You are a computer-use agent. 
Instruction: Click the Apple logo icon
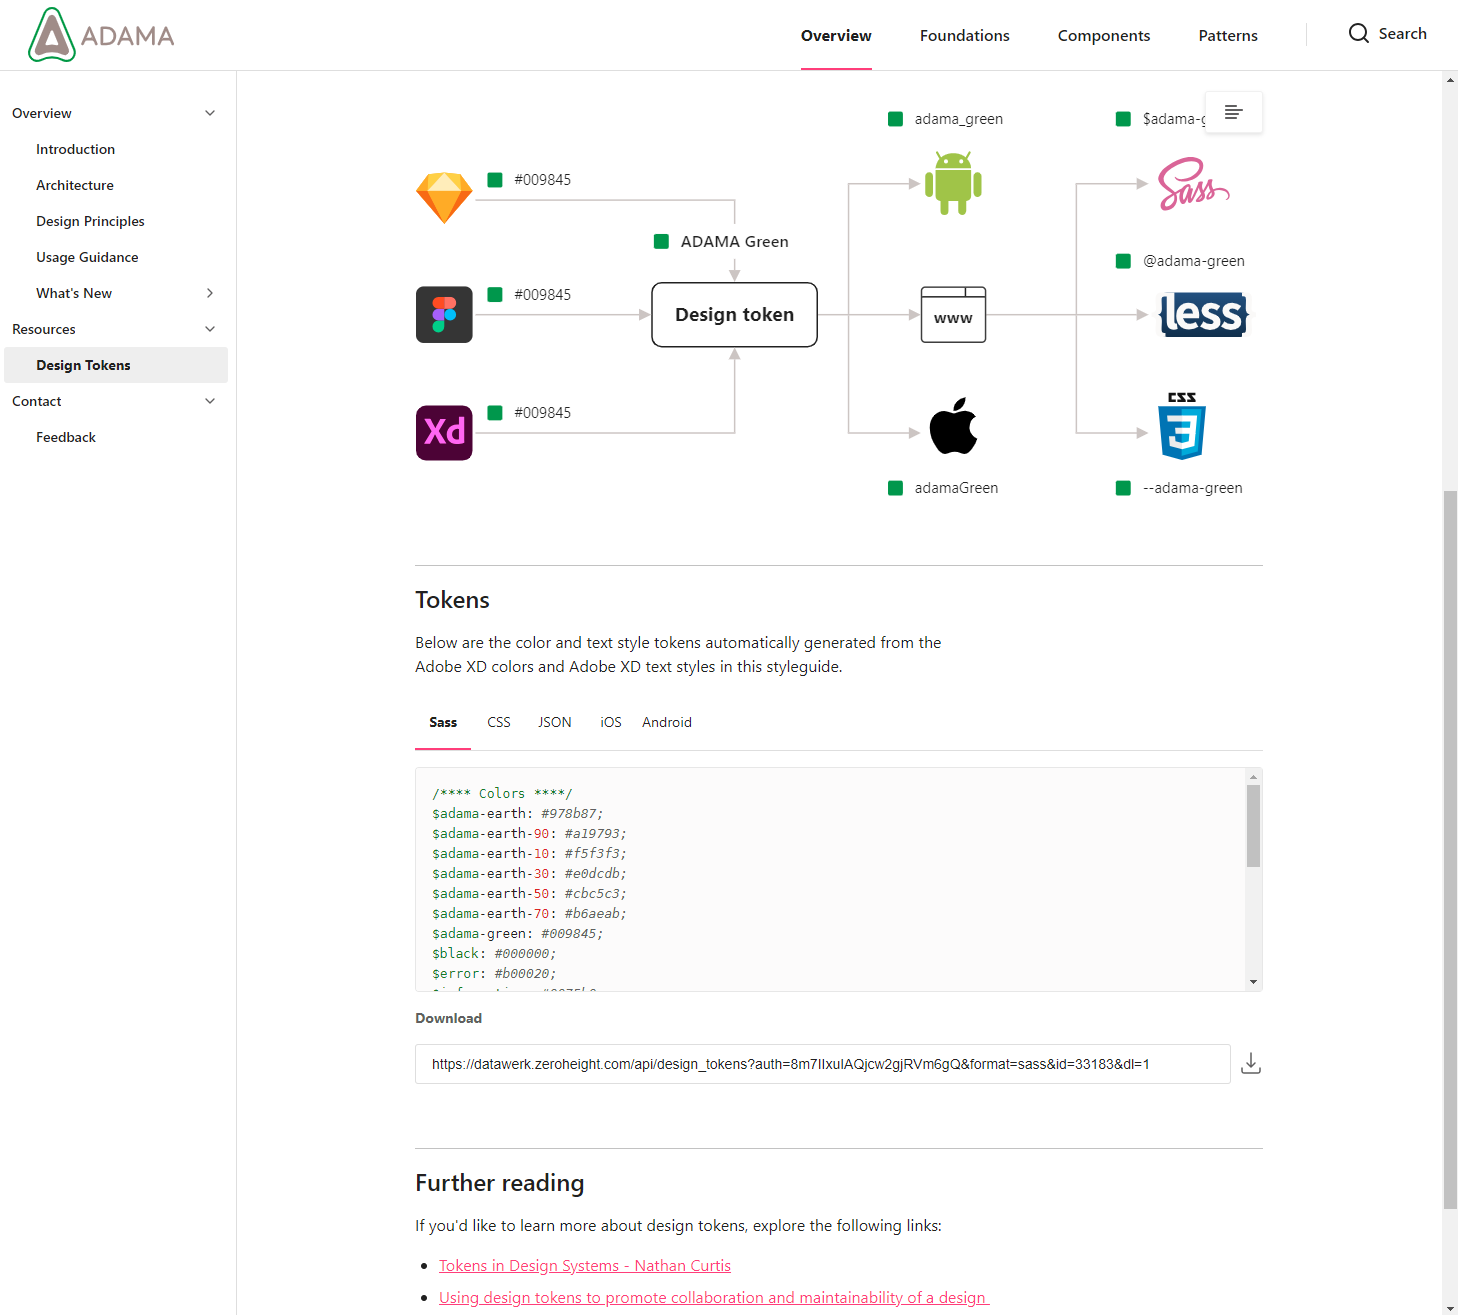click(x=953, y=426)
